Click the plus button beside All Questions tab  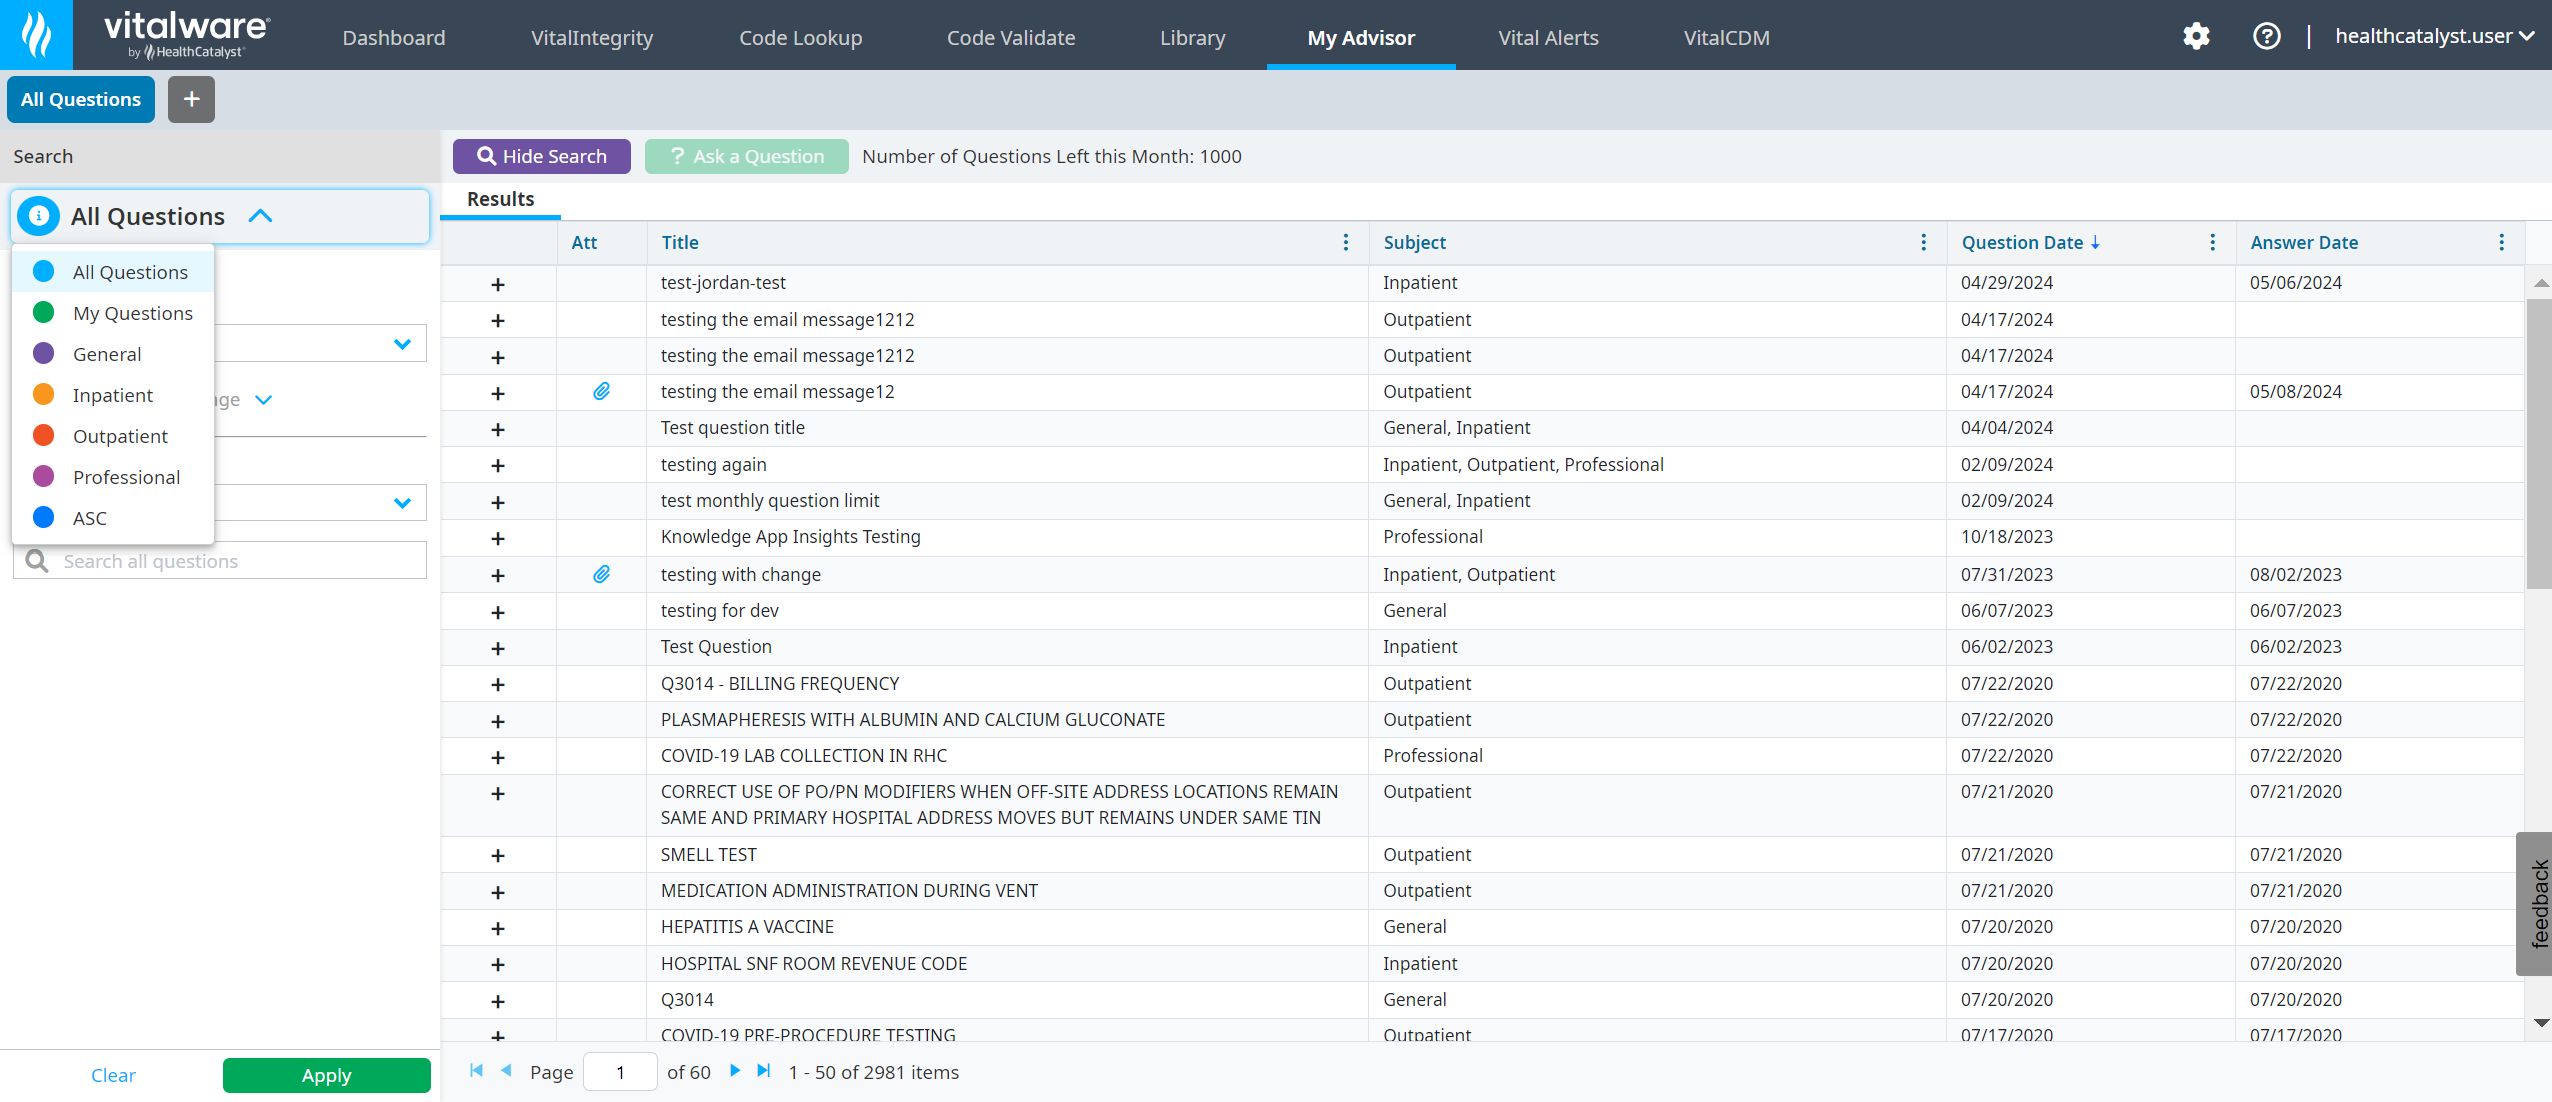tap(191, 99)
